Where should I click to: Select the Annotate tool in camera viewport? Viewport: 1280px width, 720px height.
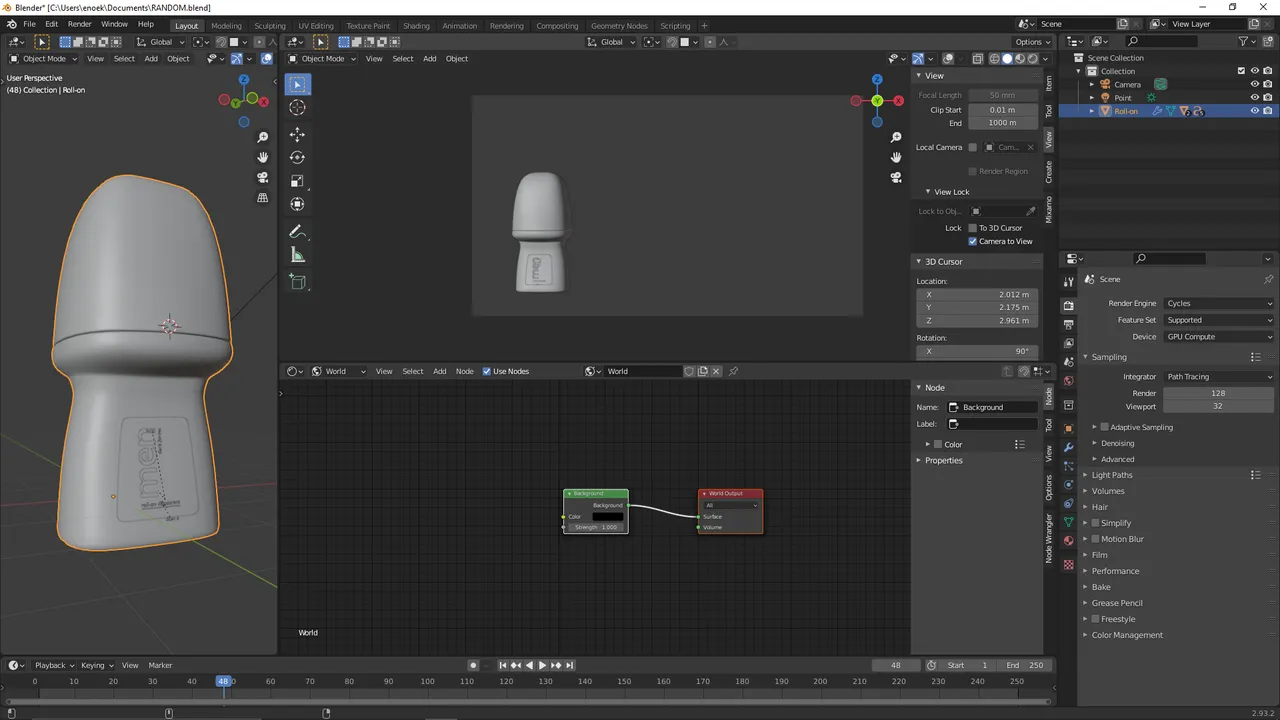point(298,231)
